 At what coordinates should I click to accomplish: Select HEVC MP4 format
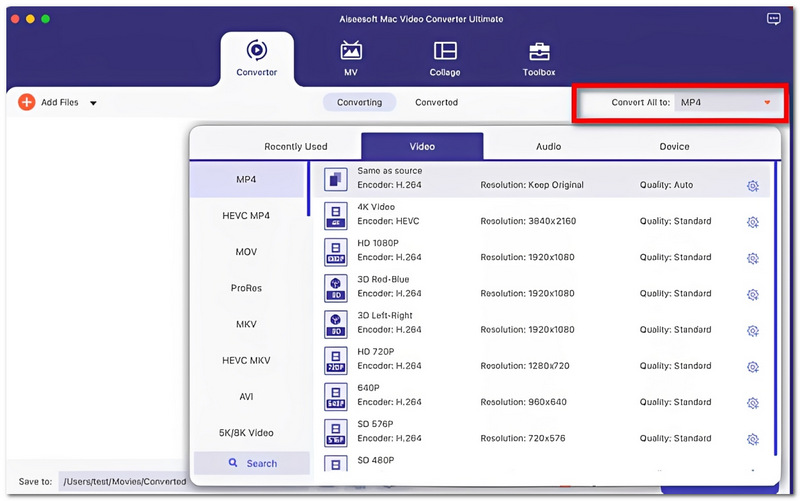pos(247,216)
